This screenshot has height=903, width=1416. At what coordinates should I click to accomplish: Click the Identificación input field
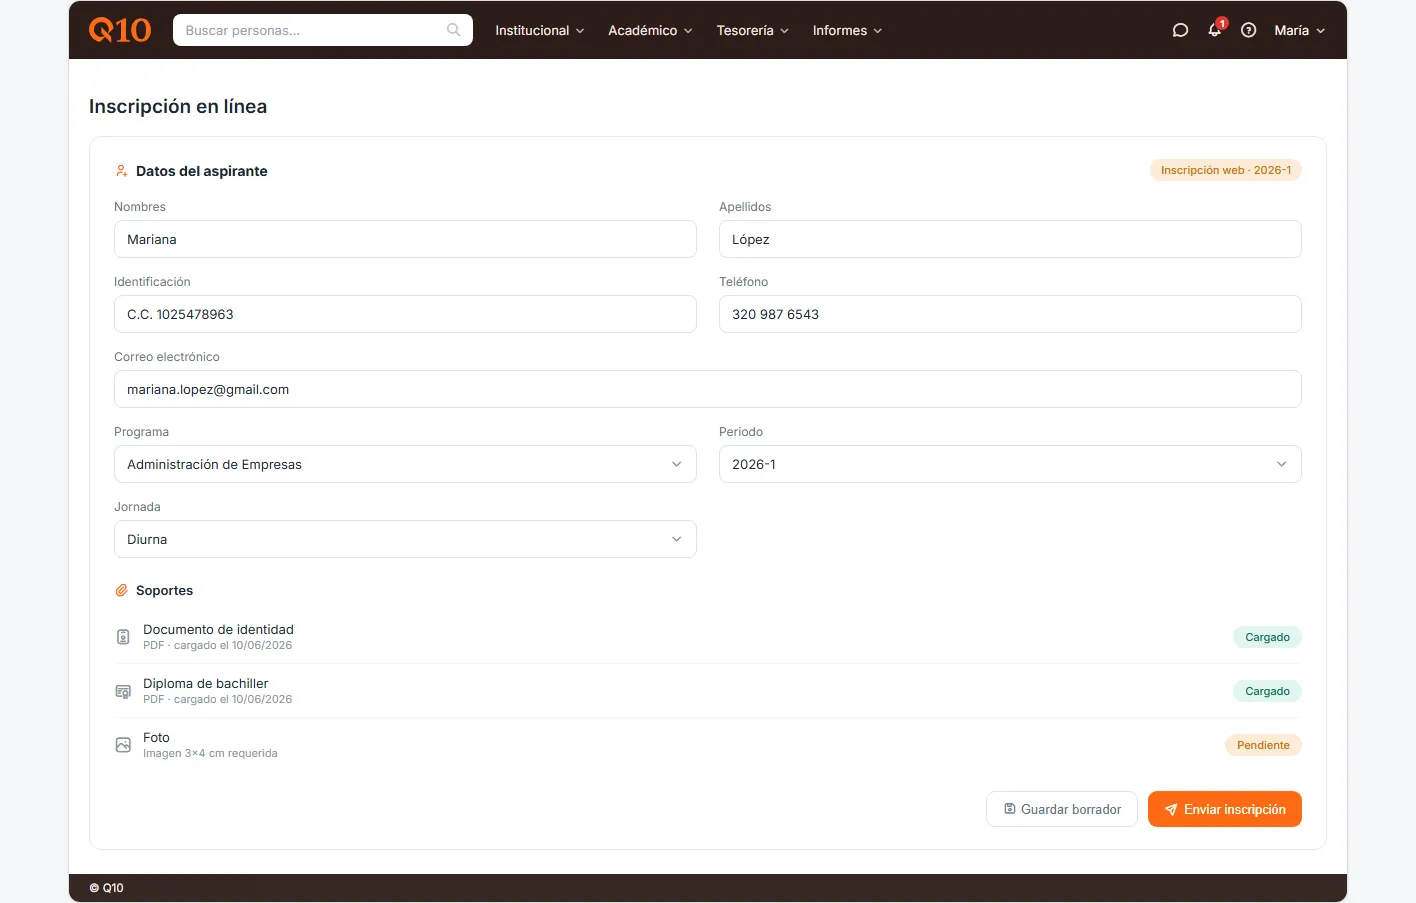[x=405, y=314]
